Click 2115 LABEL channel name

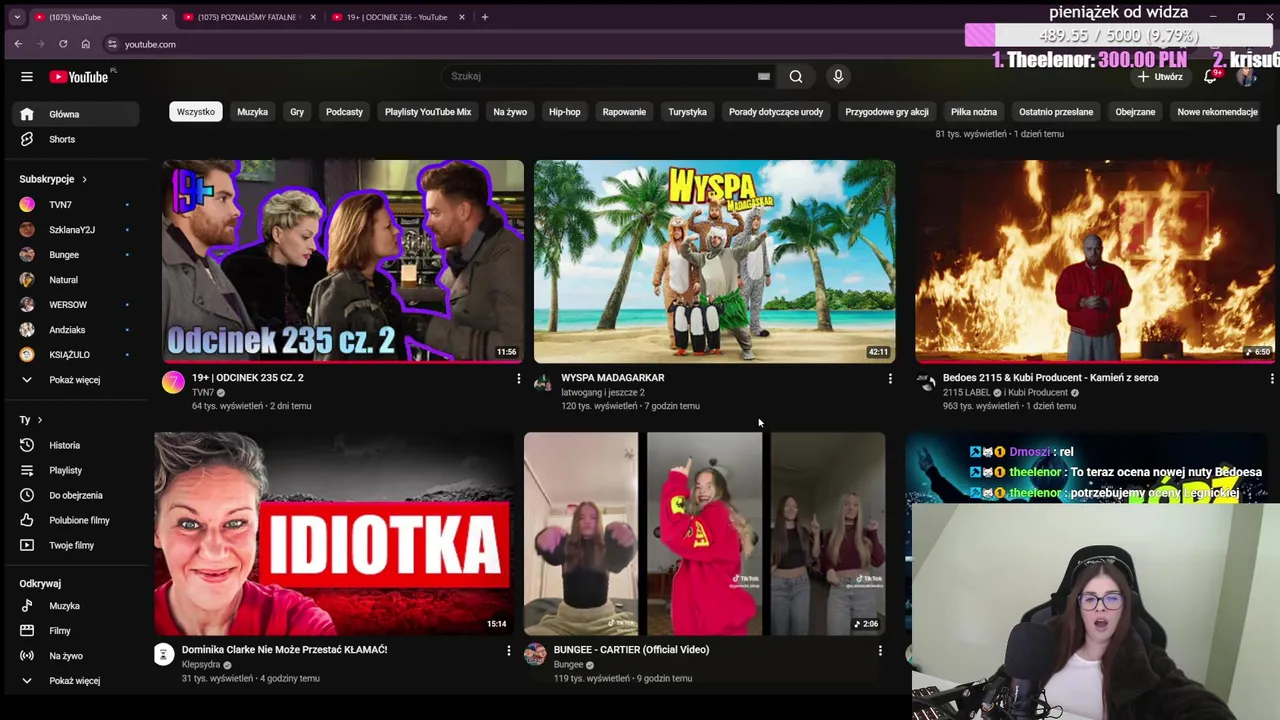[x=966, y=393]
